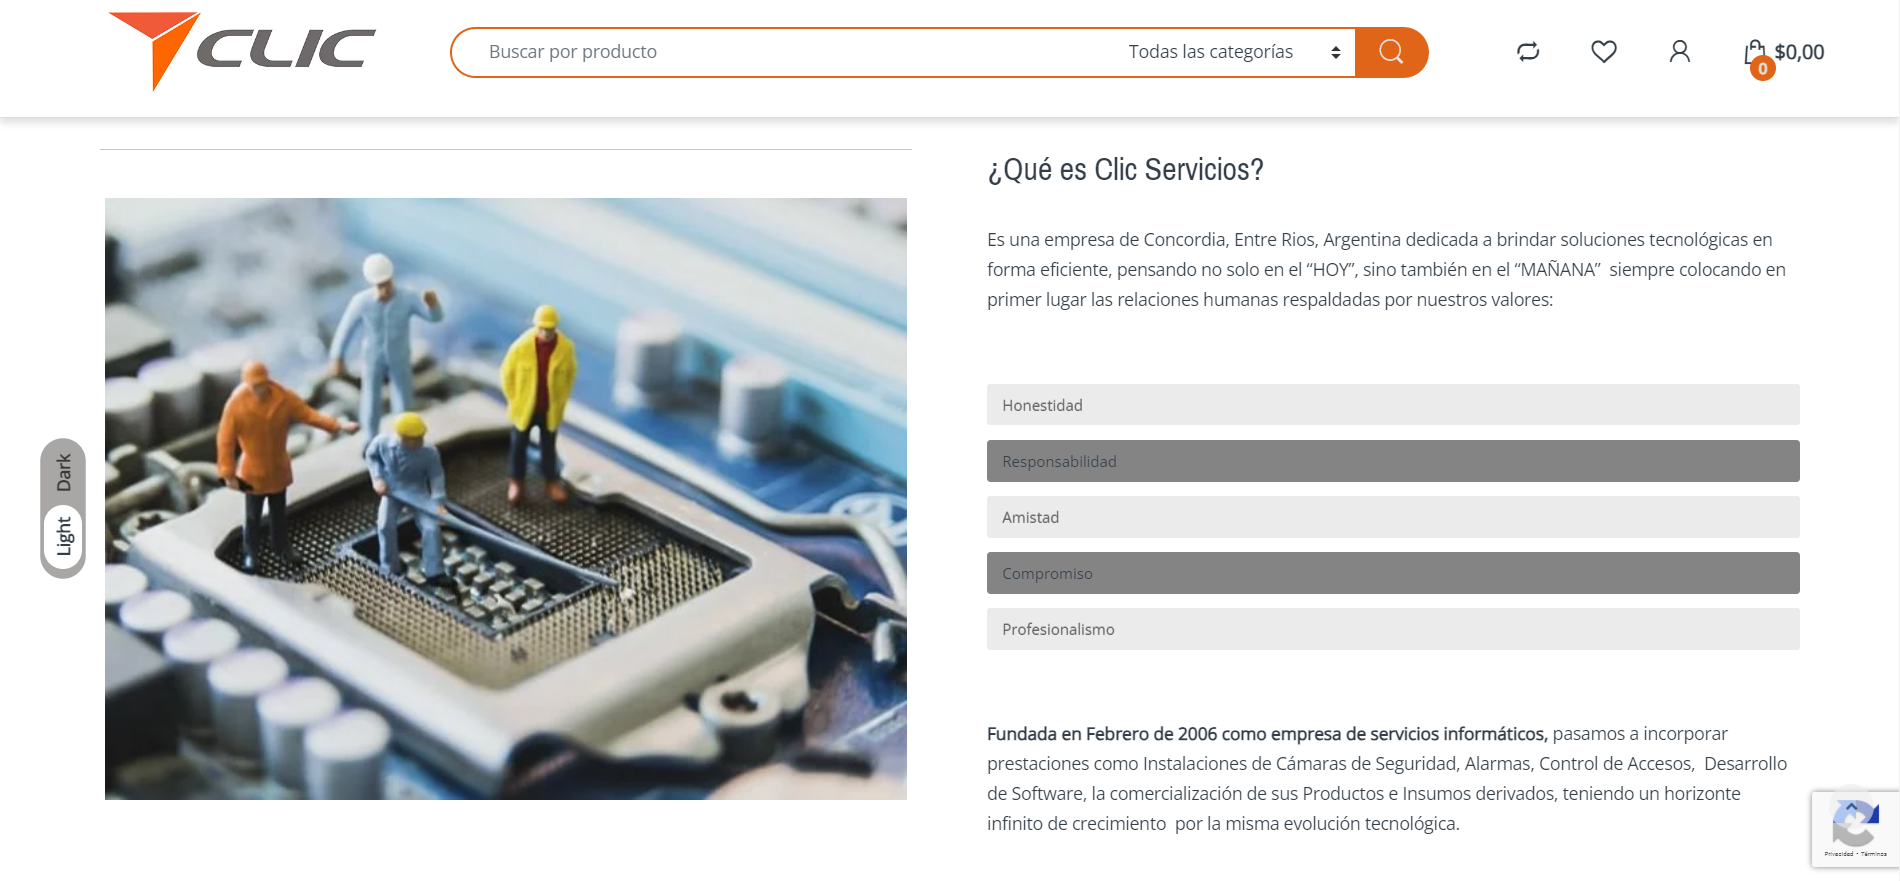Open the compare products refresh icon
Image resolution: width=1900 pixels, height=881 pixels.
point(1528,52)
